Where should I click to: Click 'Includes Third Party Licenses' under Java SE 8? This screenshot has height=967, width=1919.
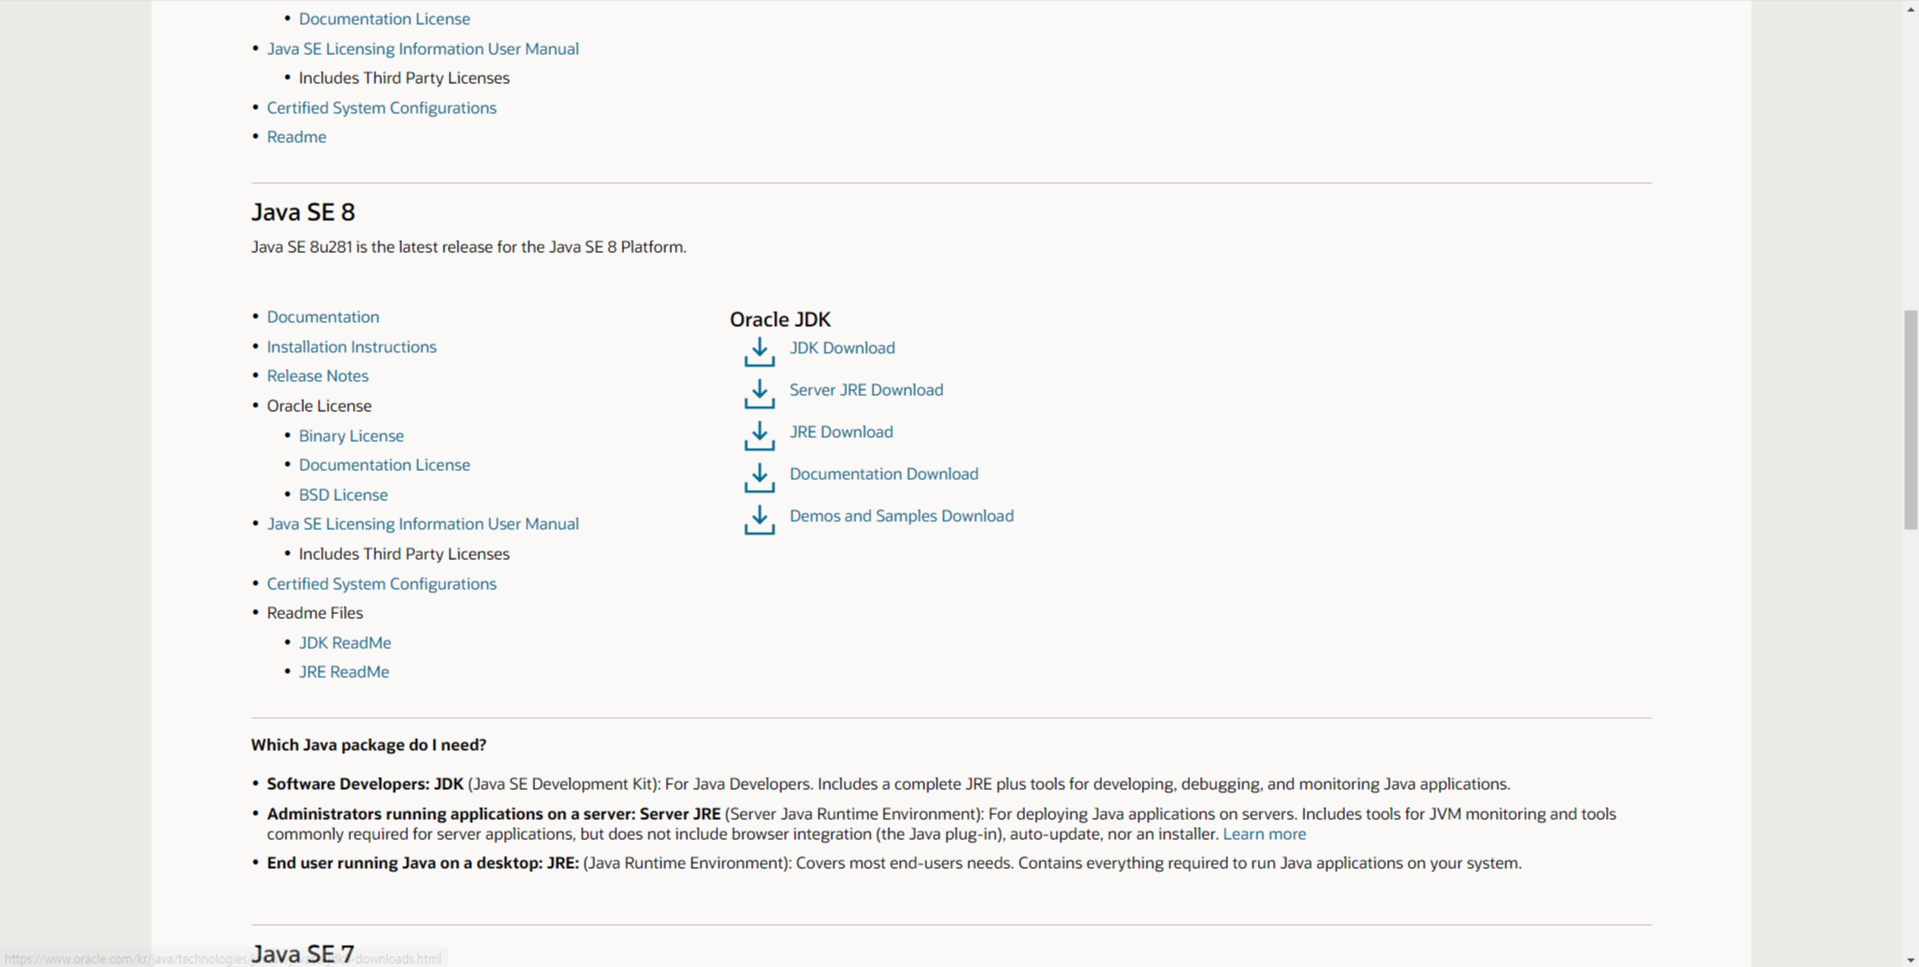[404, 554]
